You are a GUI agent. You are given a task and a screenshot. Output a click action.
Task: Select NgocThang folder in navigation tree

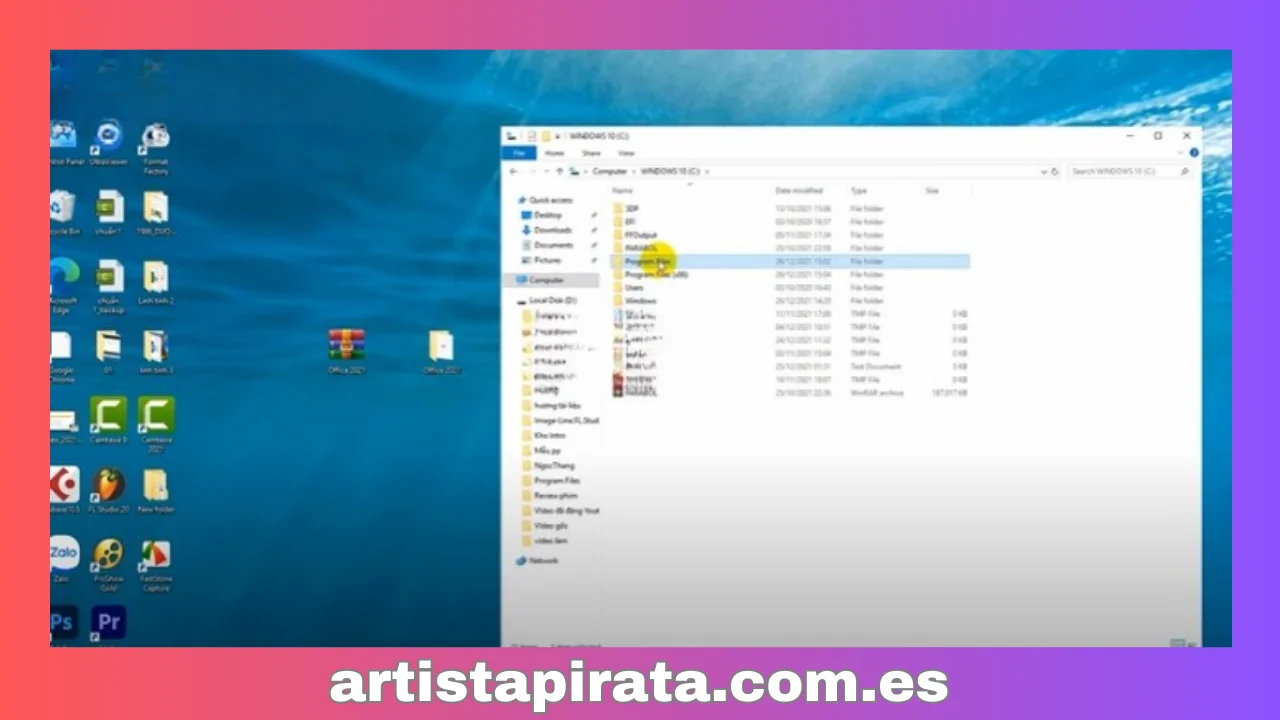pos(548,466)
